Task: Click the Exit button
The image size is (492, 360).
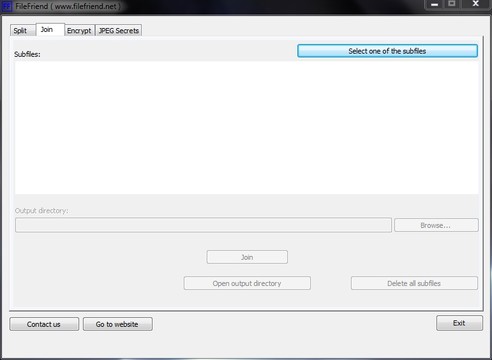Action: coord(459,323)
